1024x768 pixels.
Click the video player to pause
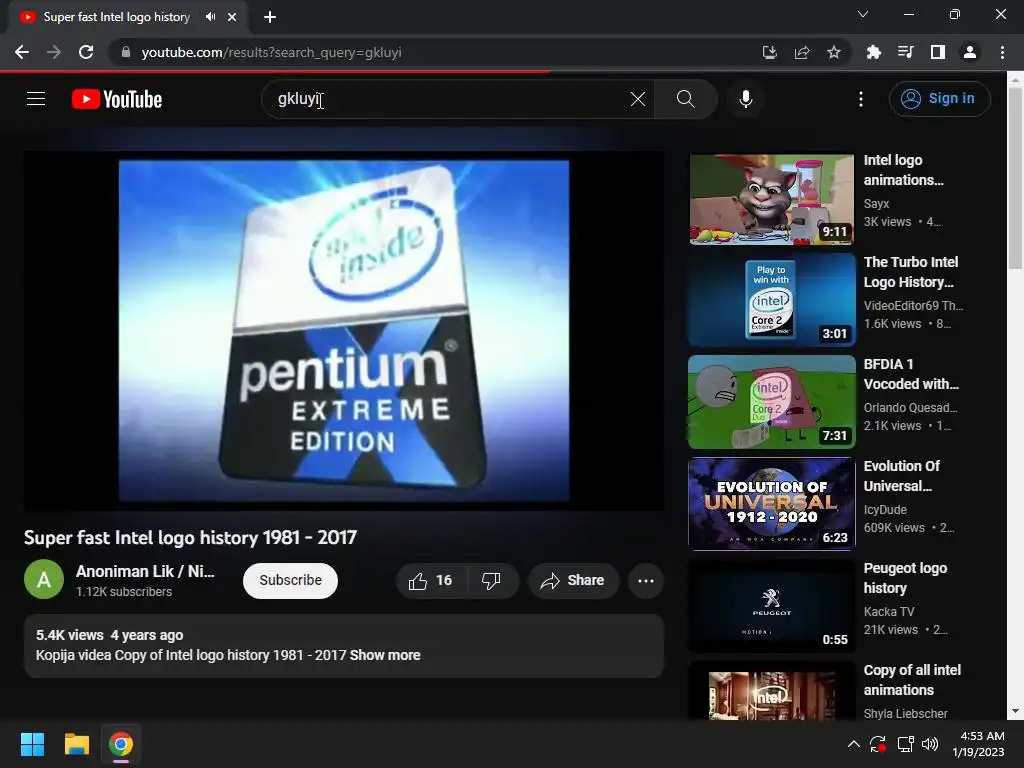(344, 330)
